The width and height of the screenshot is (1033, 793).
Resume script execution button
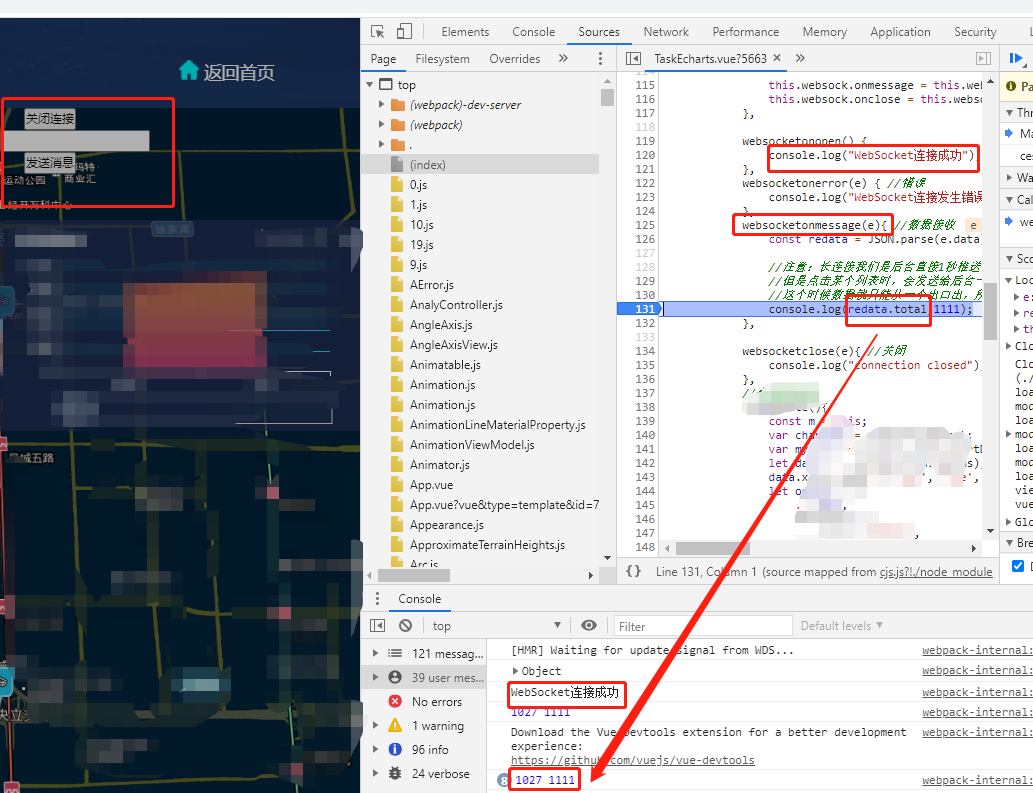pyautogui.click(x=1016, y=59)
